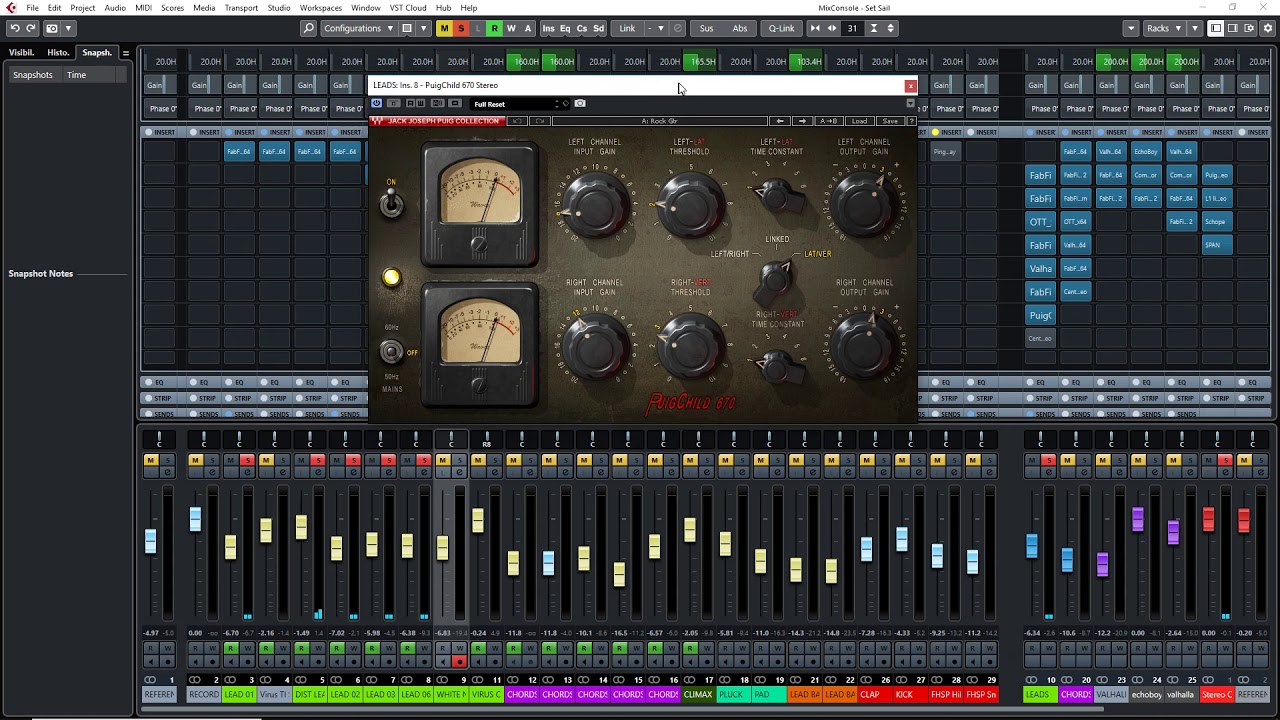Screen dimensions: 1280x720
Task: Open the MixConsole setup gear
Action: pyautogui.click(x=1268, y=28)
